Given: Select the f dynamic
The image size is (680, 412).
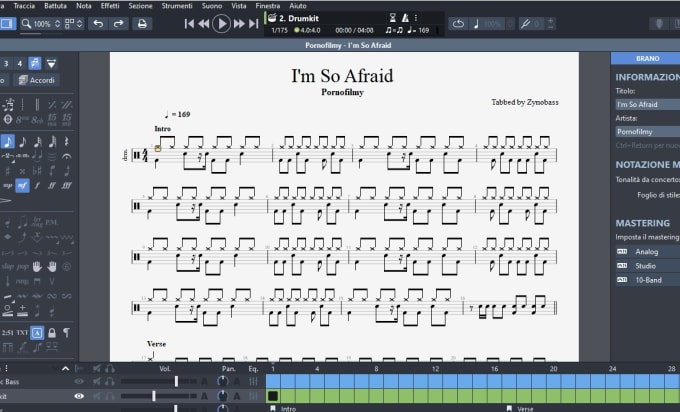Looking at the screenshot, I should 37,186.
